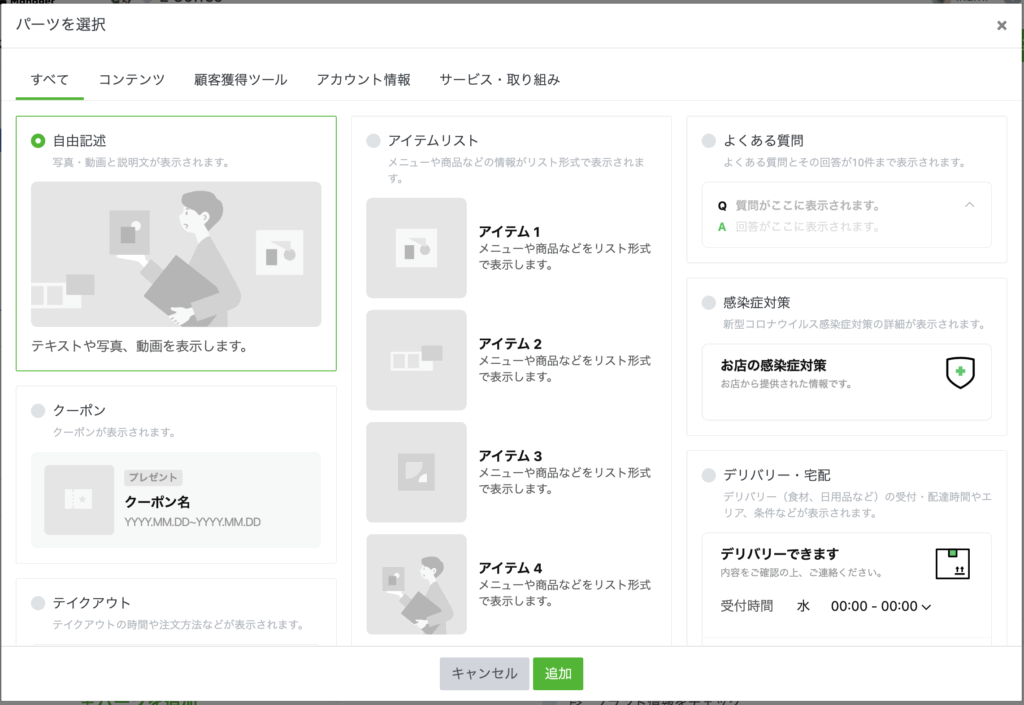Screen dimensions: 1024x705
Task: Select the よくある質問 radio option
Action: click(709, 141)
